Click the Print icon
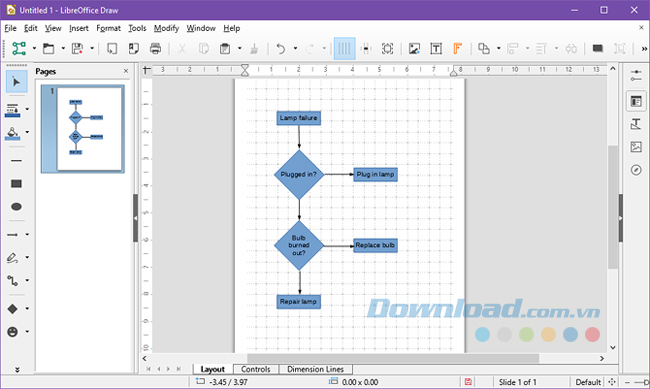The image size is (650, 389). tap(155, 49)
